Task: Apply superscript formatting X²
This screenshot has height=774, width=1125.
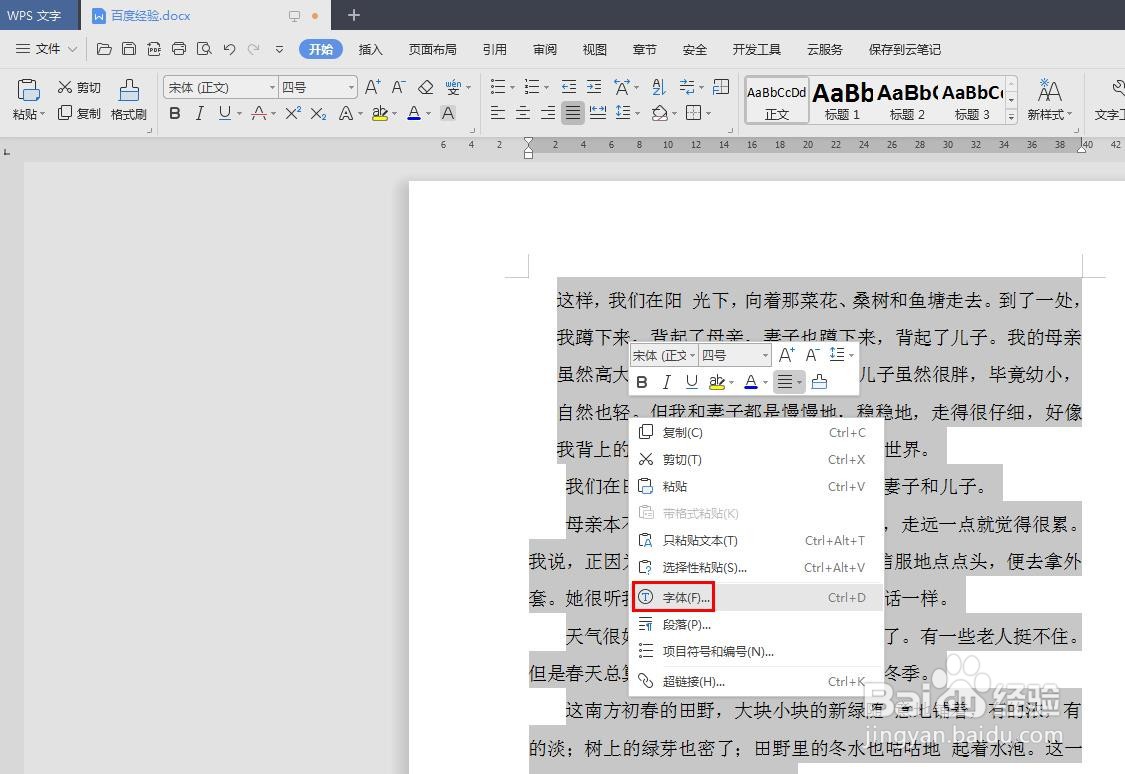Action: point(294,113)
